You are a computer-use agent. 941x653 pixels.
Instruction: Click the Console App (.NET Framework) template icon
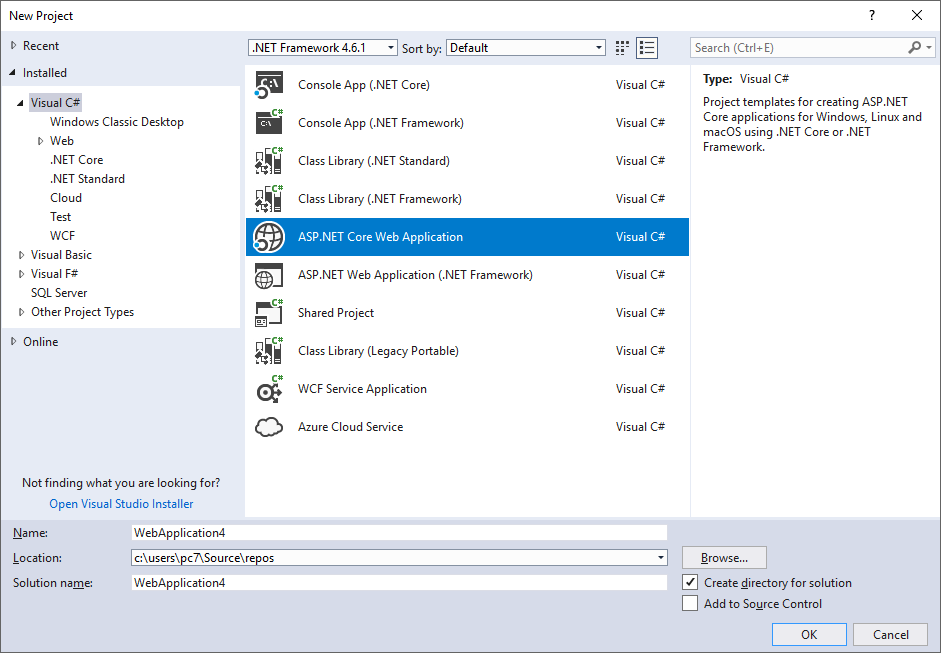click(x=268, y=123)
